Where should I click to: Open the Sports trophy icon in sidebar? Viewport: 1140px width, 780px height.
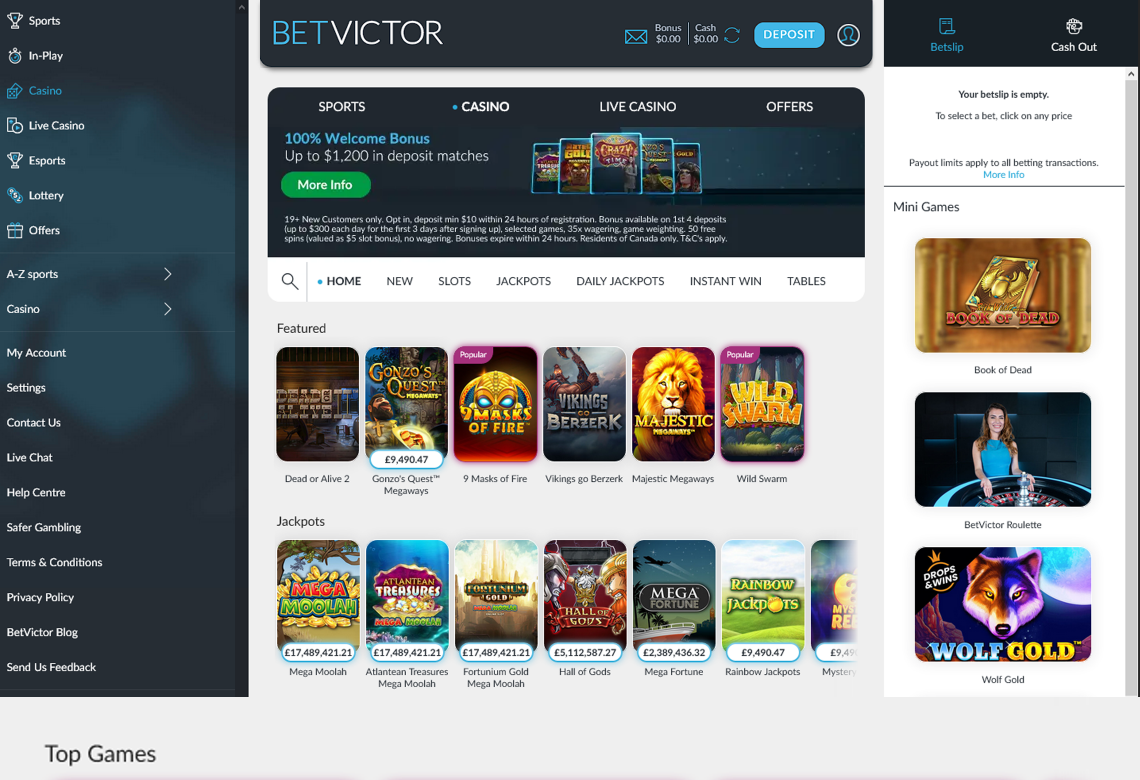[x=15, y=20]
